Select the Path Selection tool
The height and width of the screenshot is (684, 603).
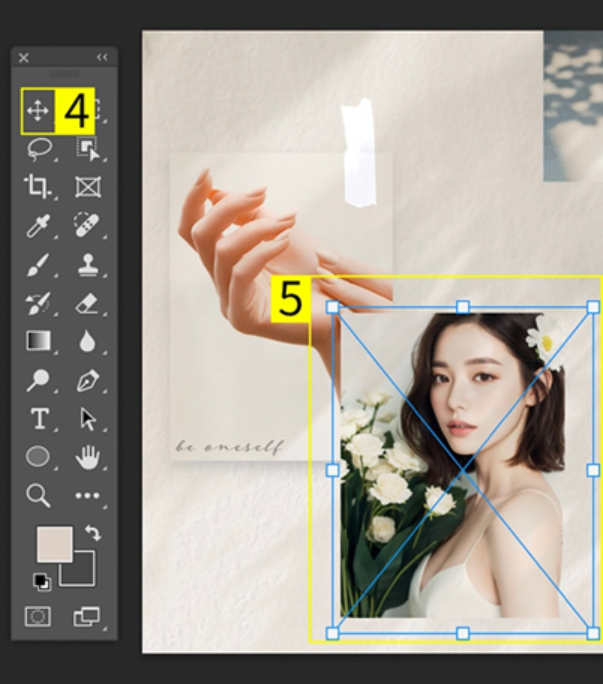click(89, 419)
